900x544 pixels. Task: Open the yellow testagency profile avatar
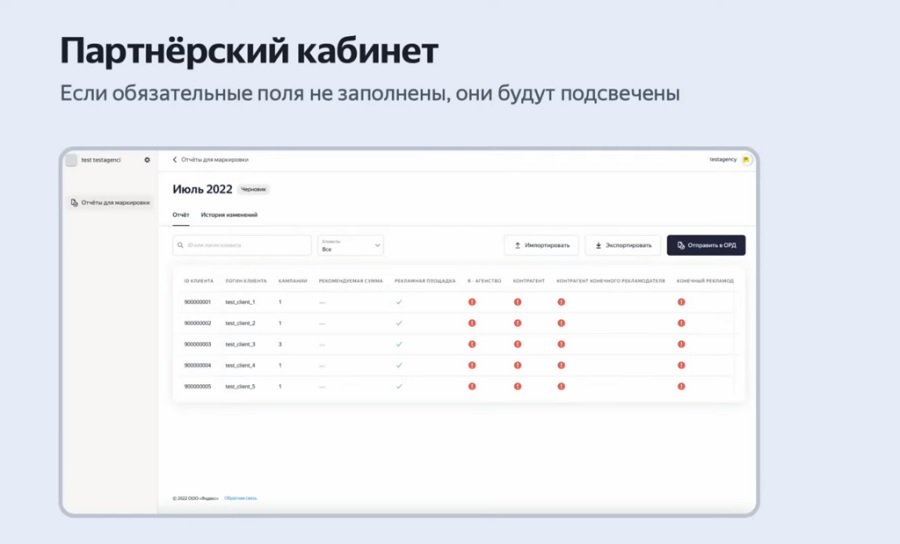coord(746,160)
